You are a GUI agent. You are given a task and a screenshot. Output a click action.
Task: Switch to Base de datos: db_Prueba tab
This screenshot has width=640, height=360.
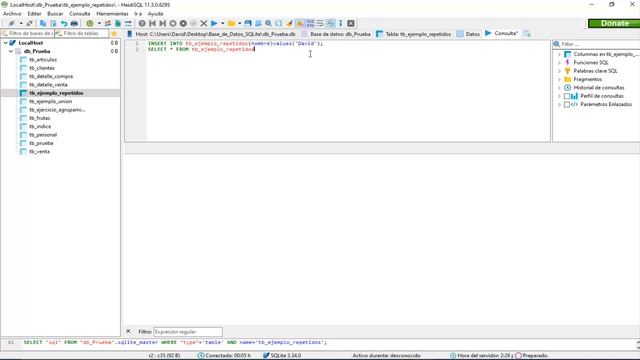coord(336,34)
